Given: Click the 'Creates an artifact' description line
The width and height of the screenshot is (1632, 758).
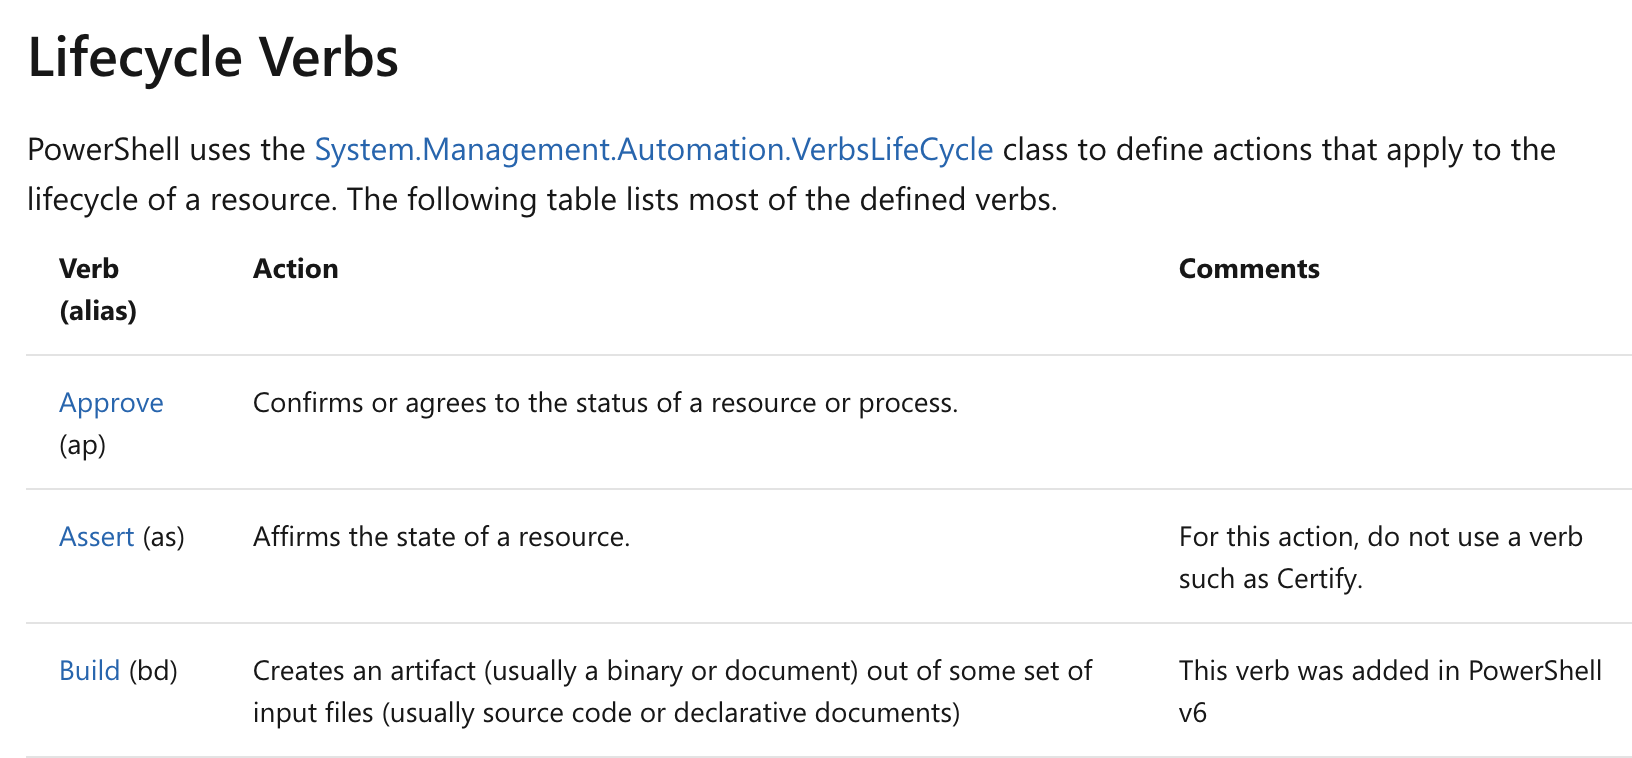Looking at the screenshot, I should (672, 671).
